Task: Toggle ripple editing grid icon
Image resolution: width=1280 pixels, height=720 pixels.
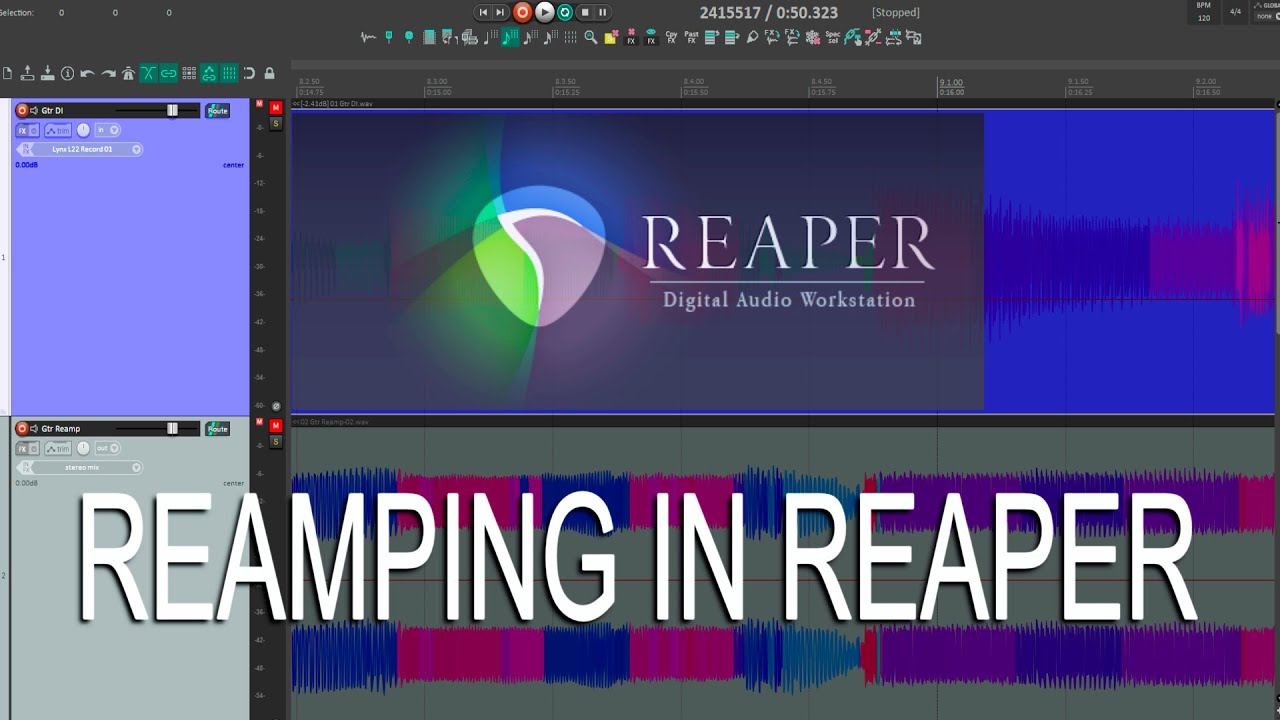Action: coord(189,73)
